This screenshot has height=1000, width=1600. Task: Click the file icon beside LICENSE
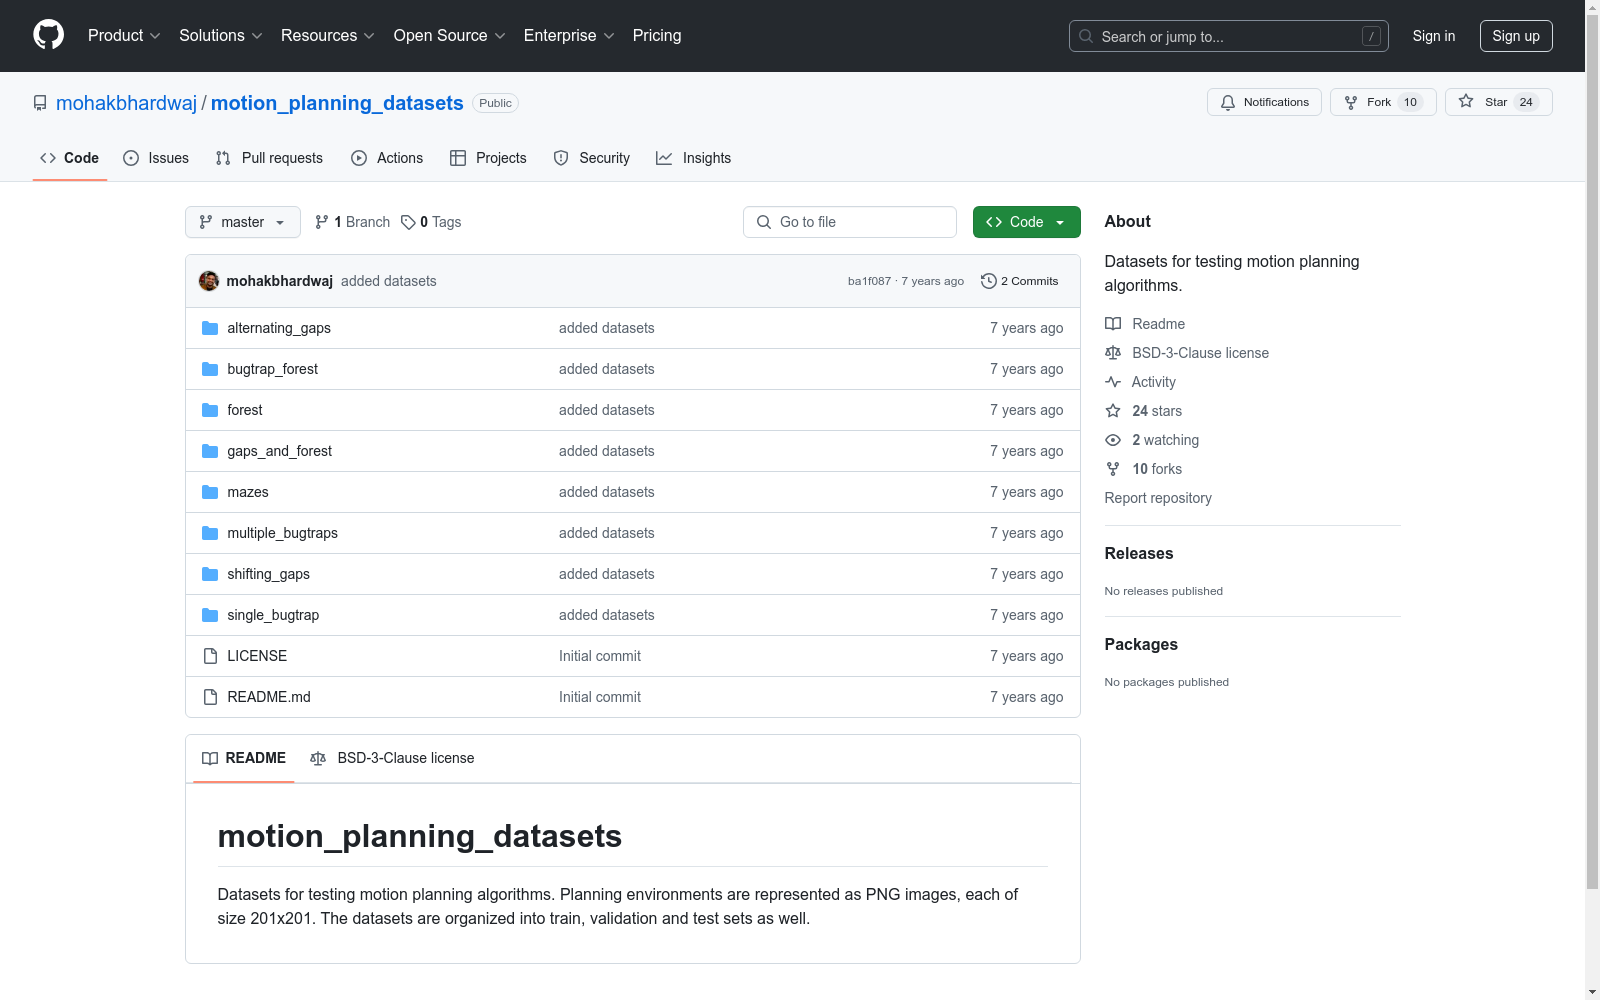click(210, 656)
